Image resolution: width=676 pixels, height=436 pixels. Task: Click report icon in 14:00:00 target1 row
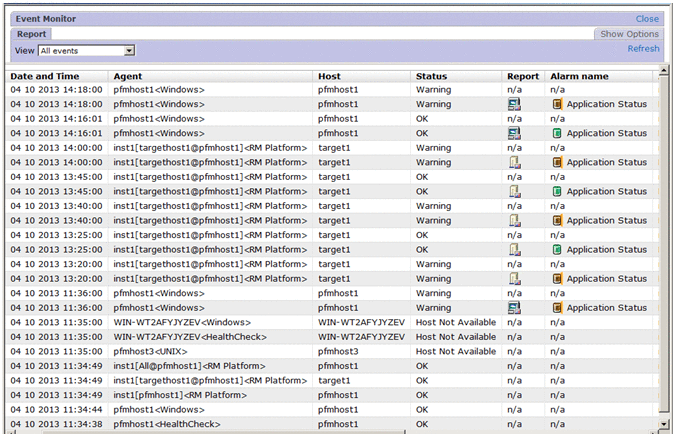(514, 162)
